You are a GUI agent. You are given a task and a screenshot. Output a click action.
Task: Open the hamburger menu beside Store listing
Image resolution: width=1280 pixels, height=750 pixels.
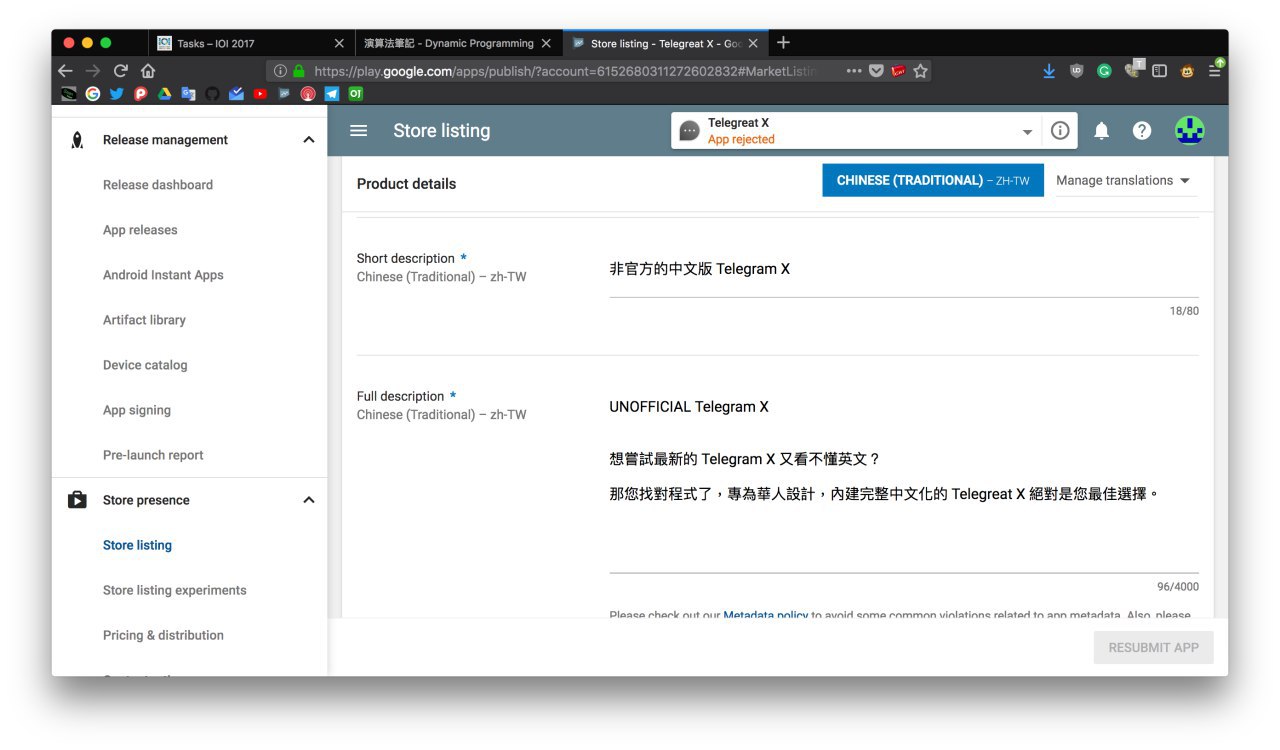(359, 131)
